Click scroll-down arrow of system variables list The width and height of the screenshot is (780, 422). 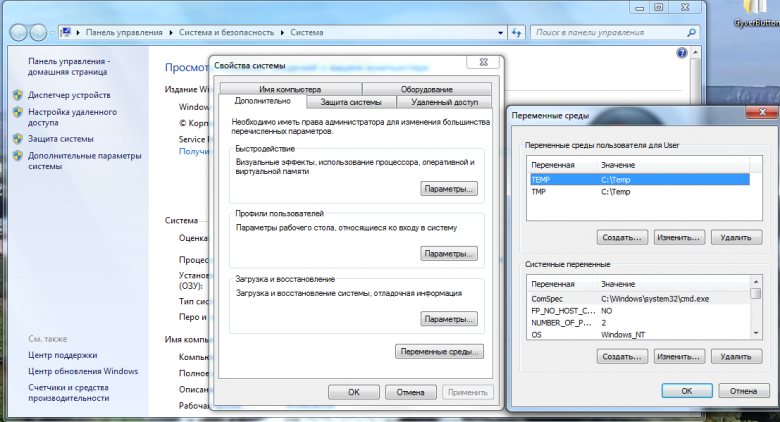756,333
